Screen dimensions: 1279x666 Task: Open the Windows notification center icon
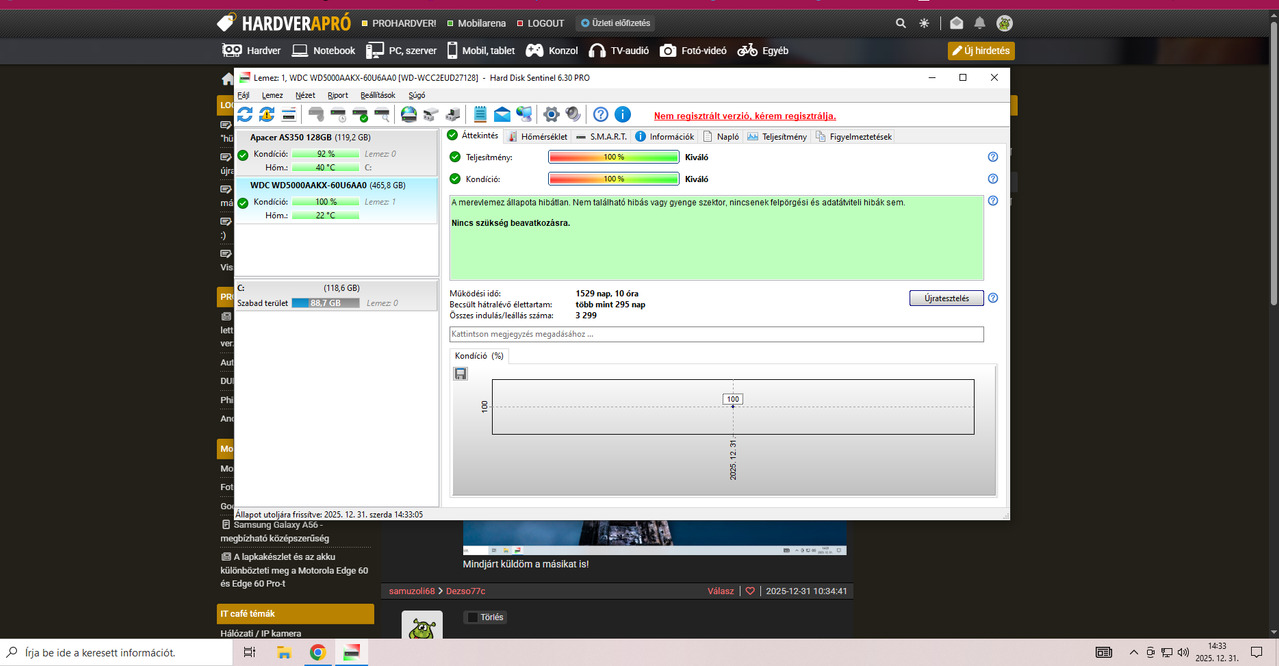click(1257, 652)
